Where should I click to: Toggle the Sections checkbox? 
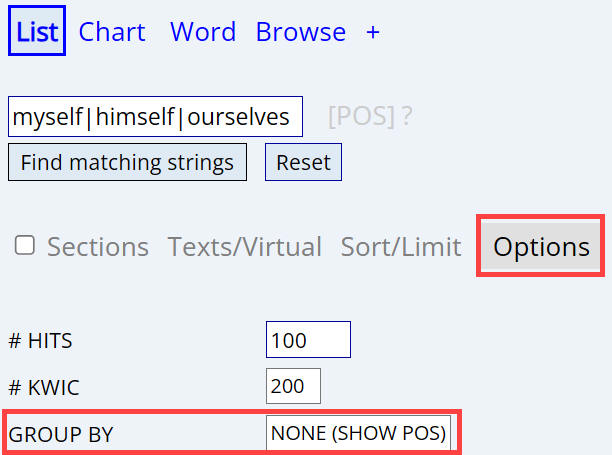(26, 246)
